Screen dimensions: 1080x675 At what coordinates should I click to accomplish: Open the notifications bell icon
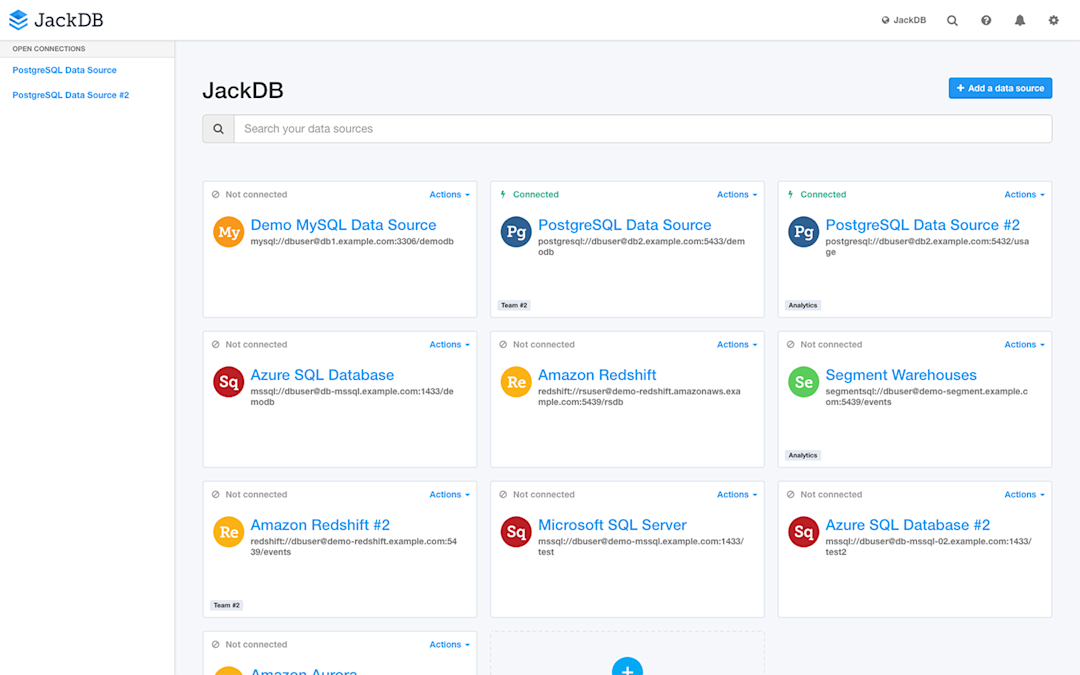(1020, 21)
